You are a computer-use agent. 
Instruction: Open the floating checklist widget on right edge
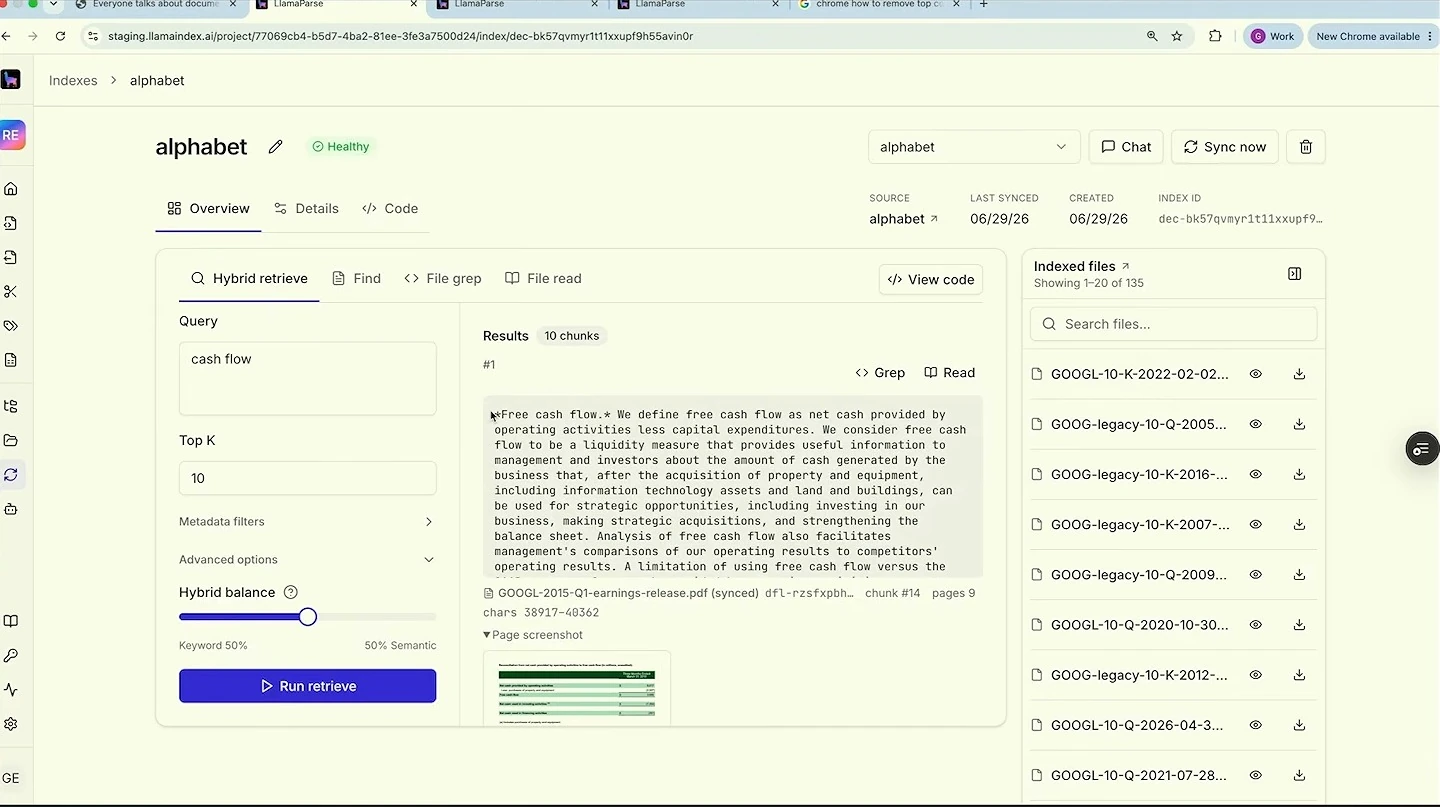tap(1421, 449)
